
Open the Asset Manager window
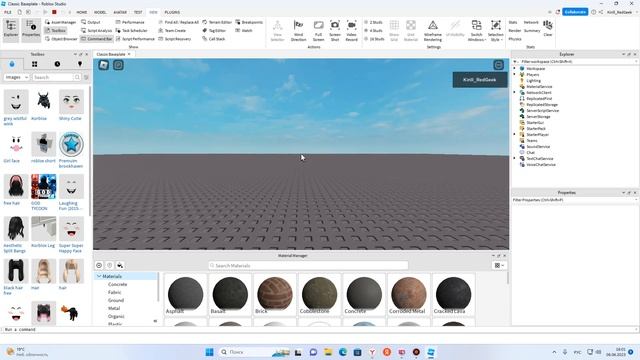click(x=60, y=22)
